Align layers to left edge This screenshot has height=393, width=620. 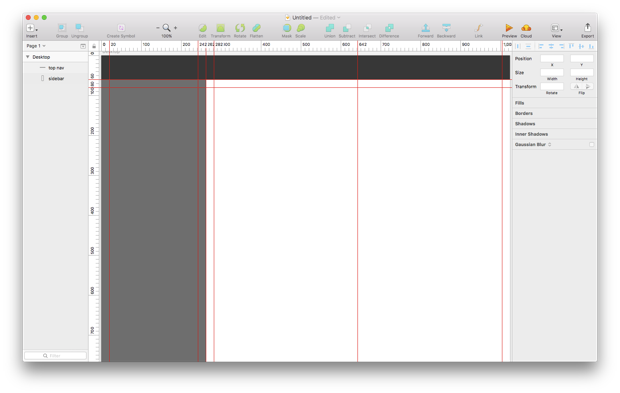pyautogui.click(x=541, y=46)
